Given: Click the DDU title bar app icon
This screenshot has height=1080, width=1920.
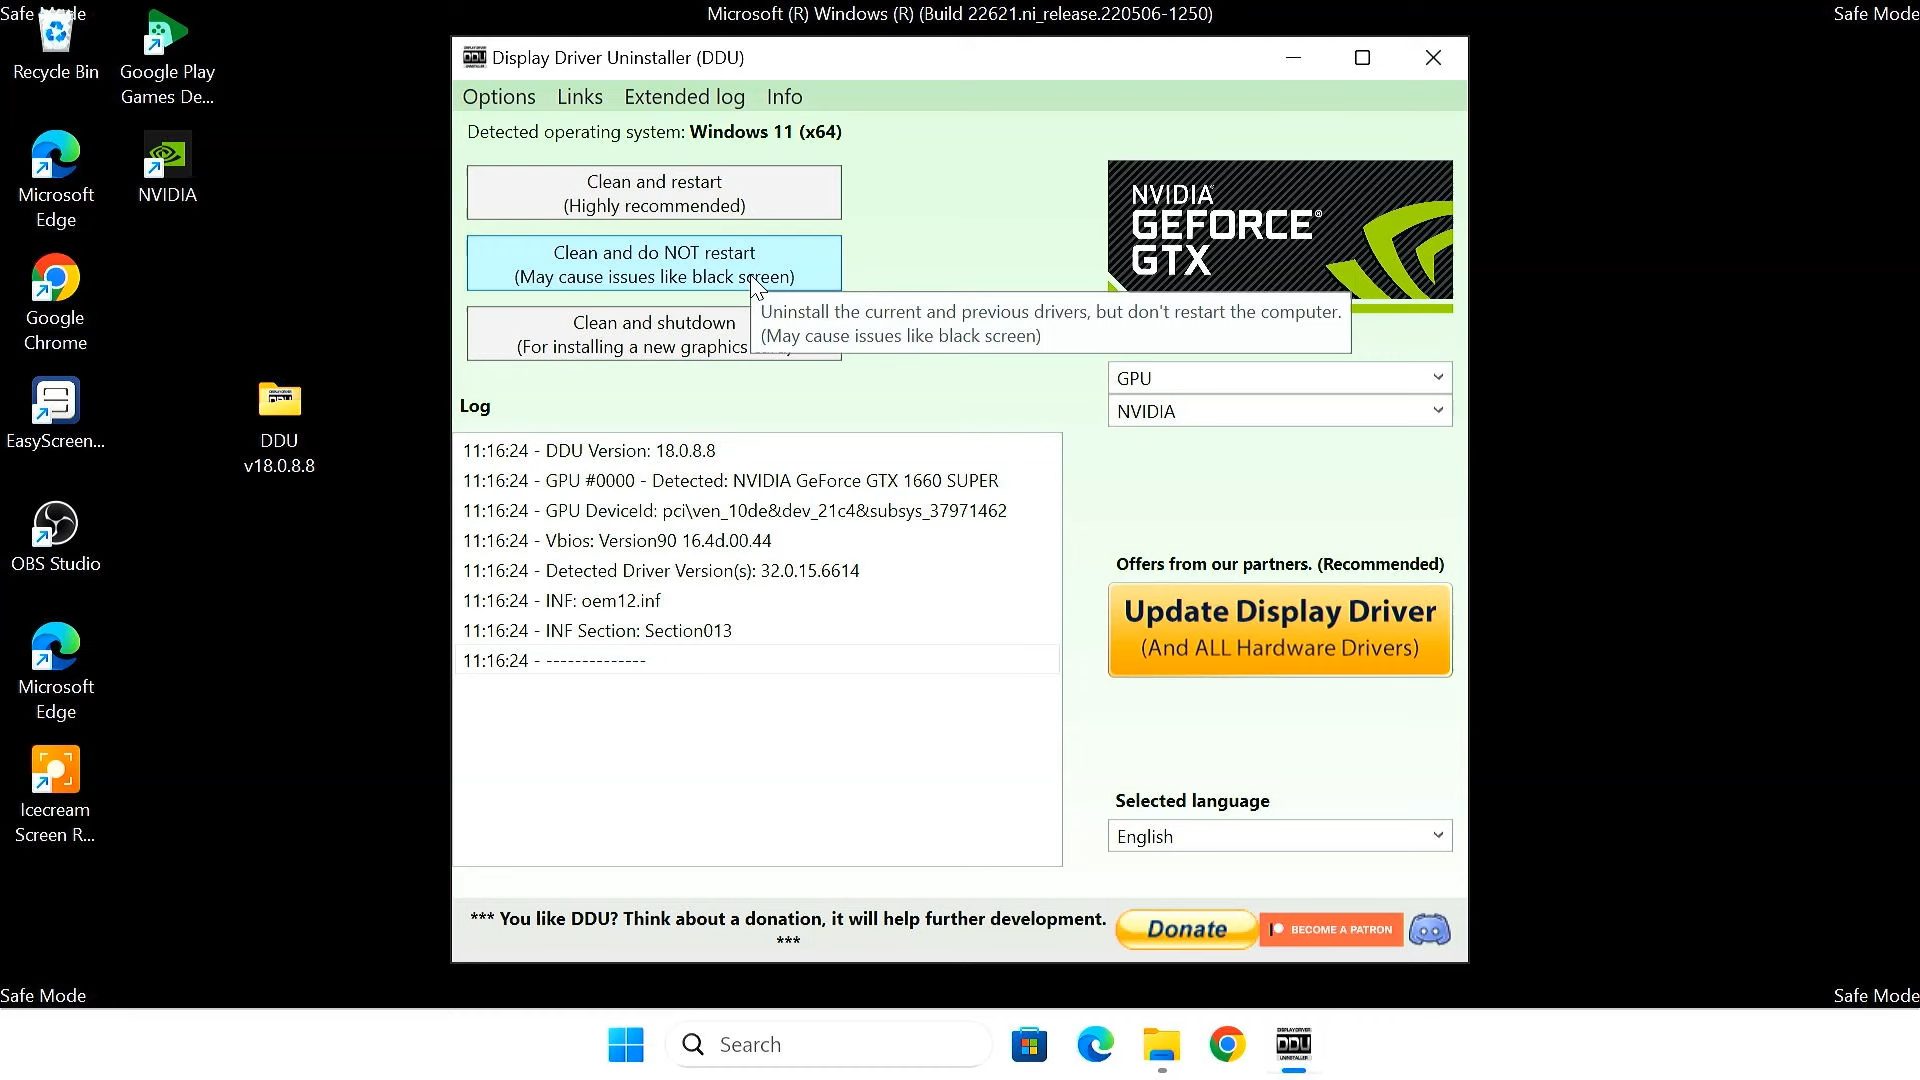Looking at the screenshot, I should click(x=474, y=57).
